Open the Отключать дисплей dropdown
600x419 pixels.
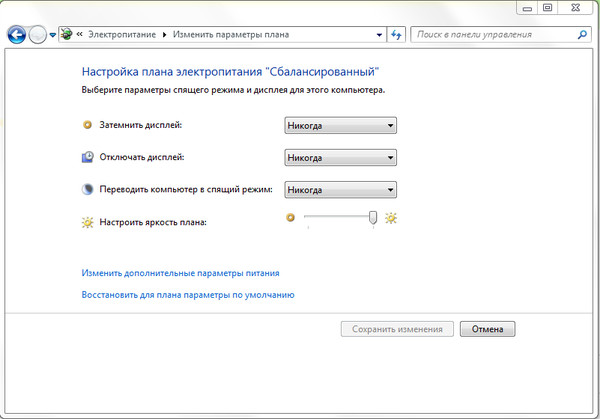coord(341,158)
